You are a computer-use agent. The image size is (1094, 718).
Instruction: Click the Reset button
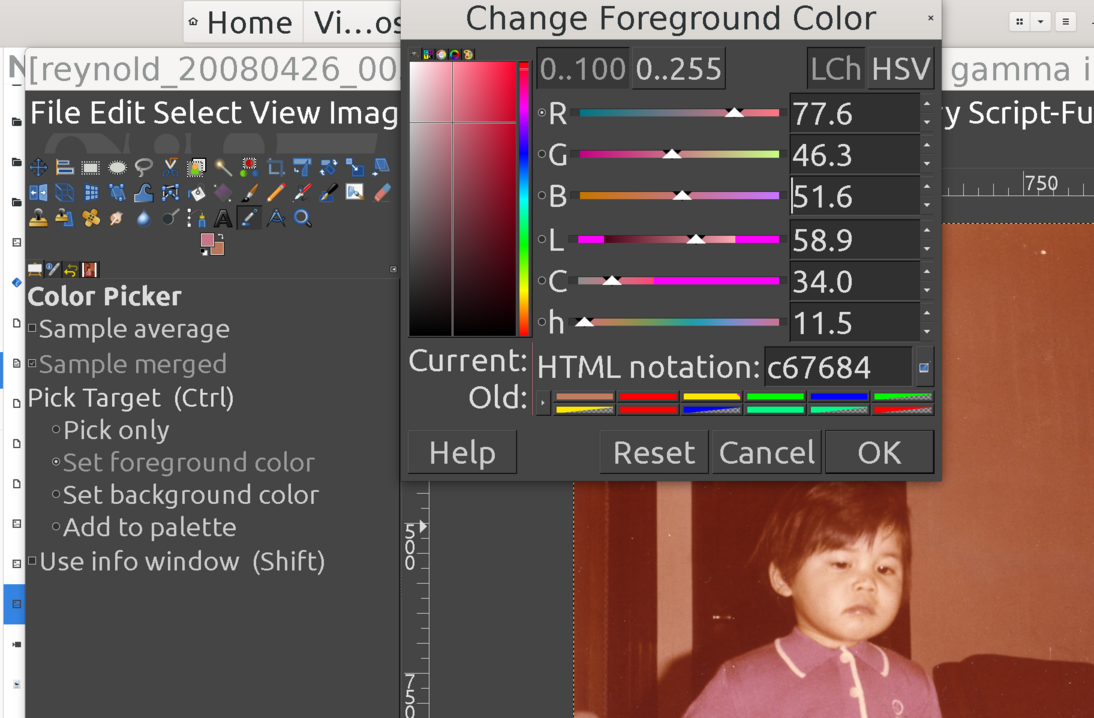click(654, 452)
